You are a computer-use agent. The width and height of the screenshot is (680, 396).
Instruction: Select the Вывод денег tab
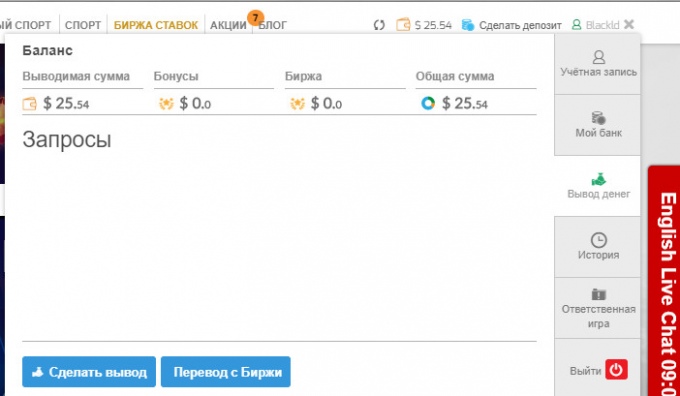tap(598, 186)
